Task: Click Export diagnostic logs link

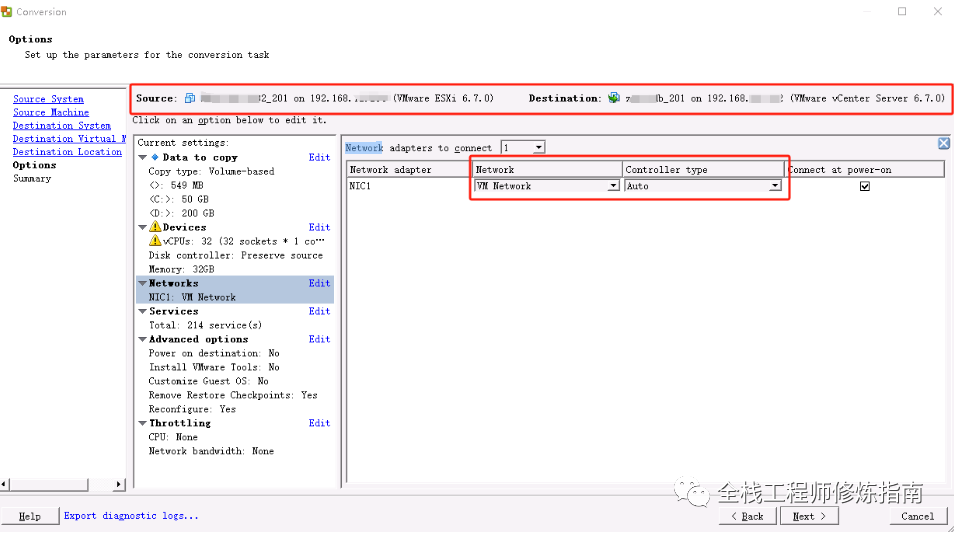Action: (131, 516)
